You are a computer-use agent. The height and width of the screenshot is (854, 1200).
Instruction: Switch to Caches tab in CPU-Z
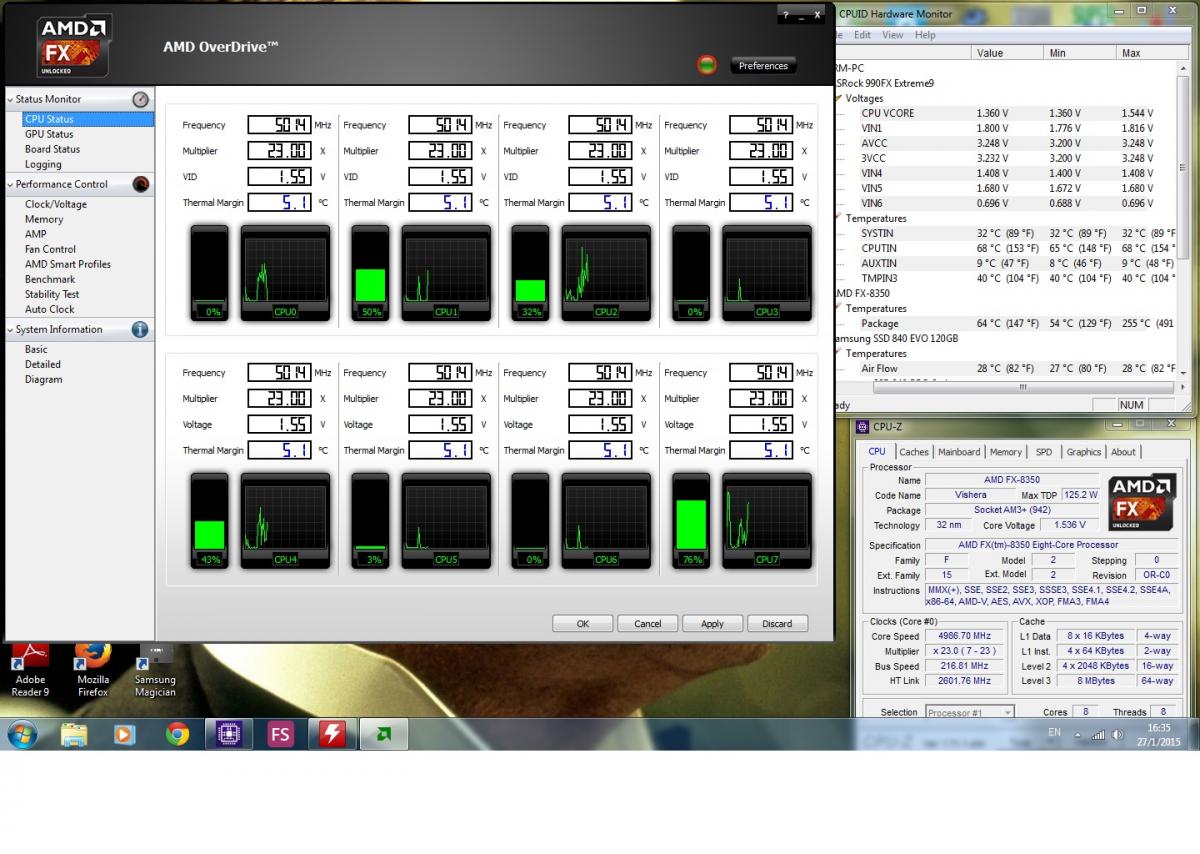pos(914,452)
